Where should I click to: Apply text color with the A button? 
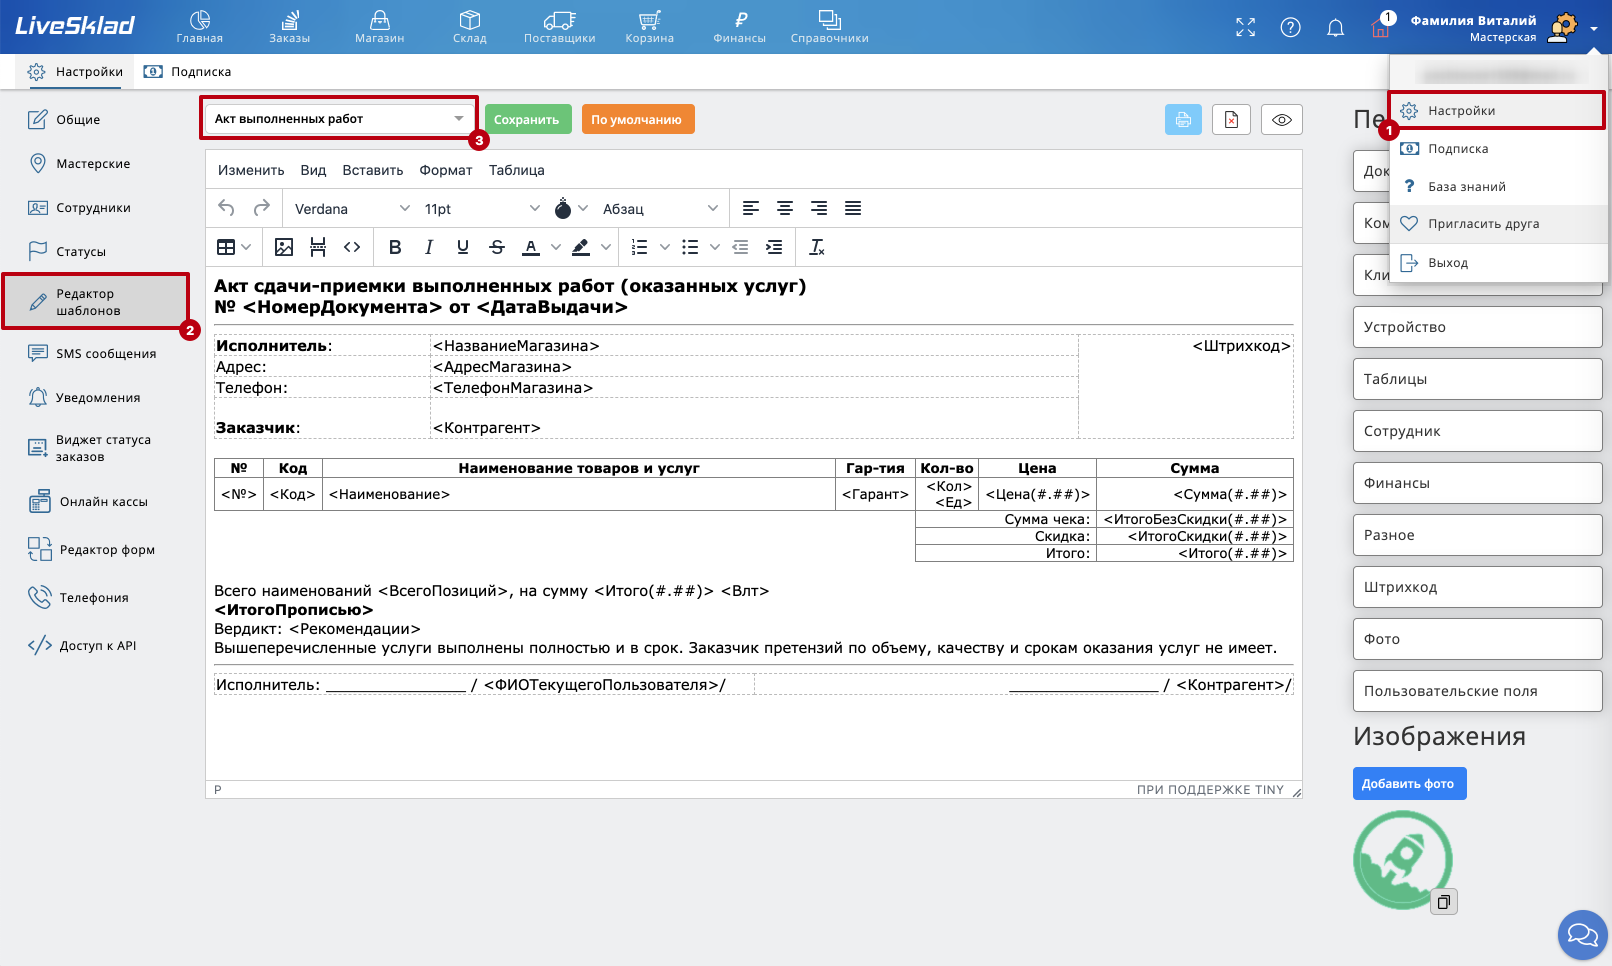pyautogui.click(x=531, y=247)
